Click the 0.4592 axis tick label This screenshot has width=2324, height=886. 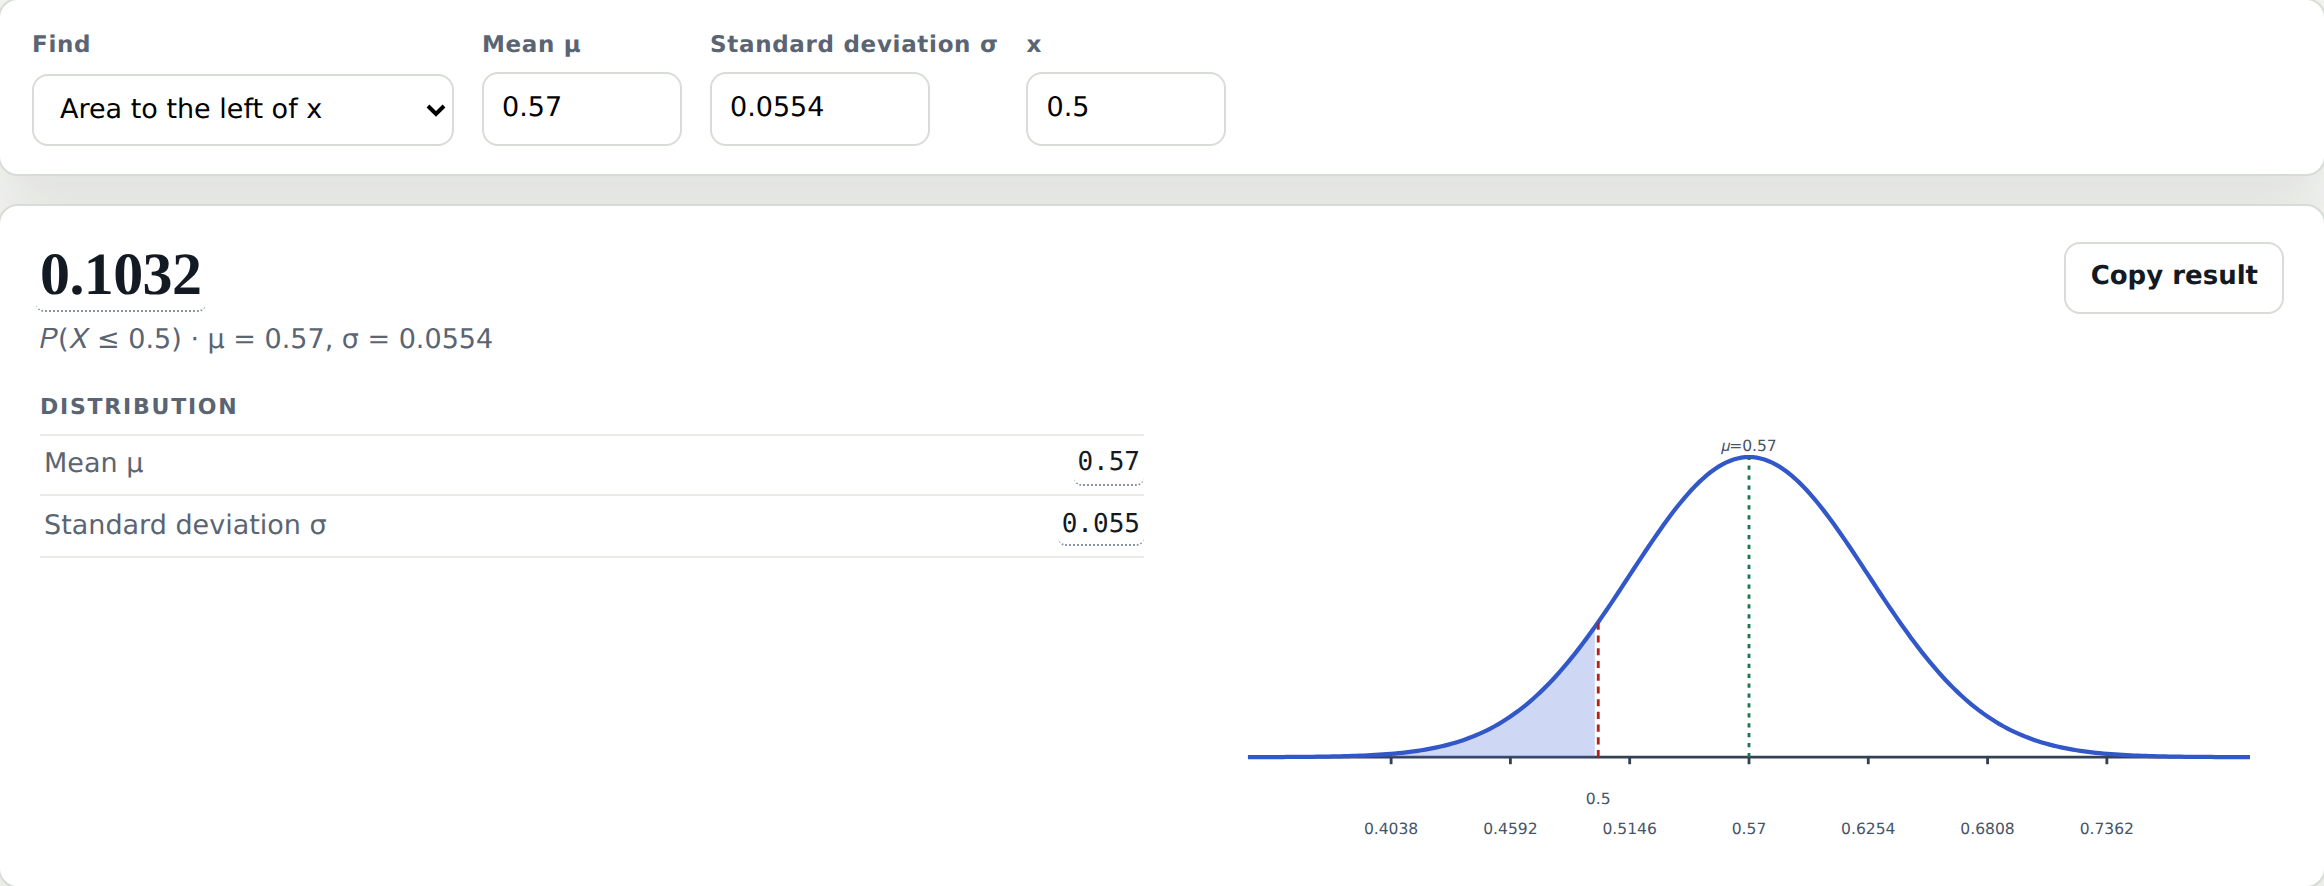(1510, 828)
